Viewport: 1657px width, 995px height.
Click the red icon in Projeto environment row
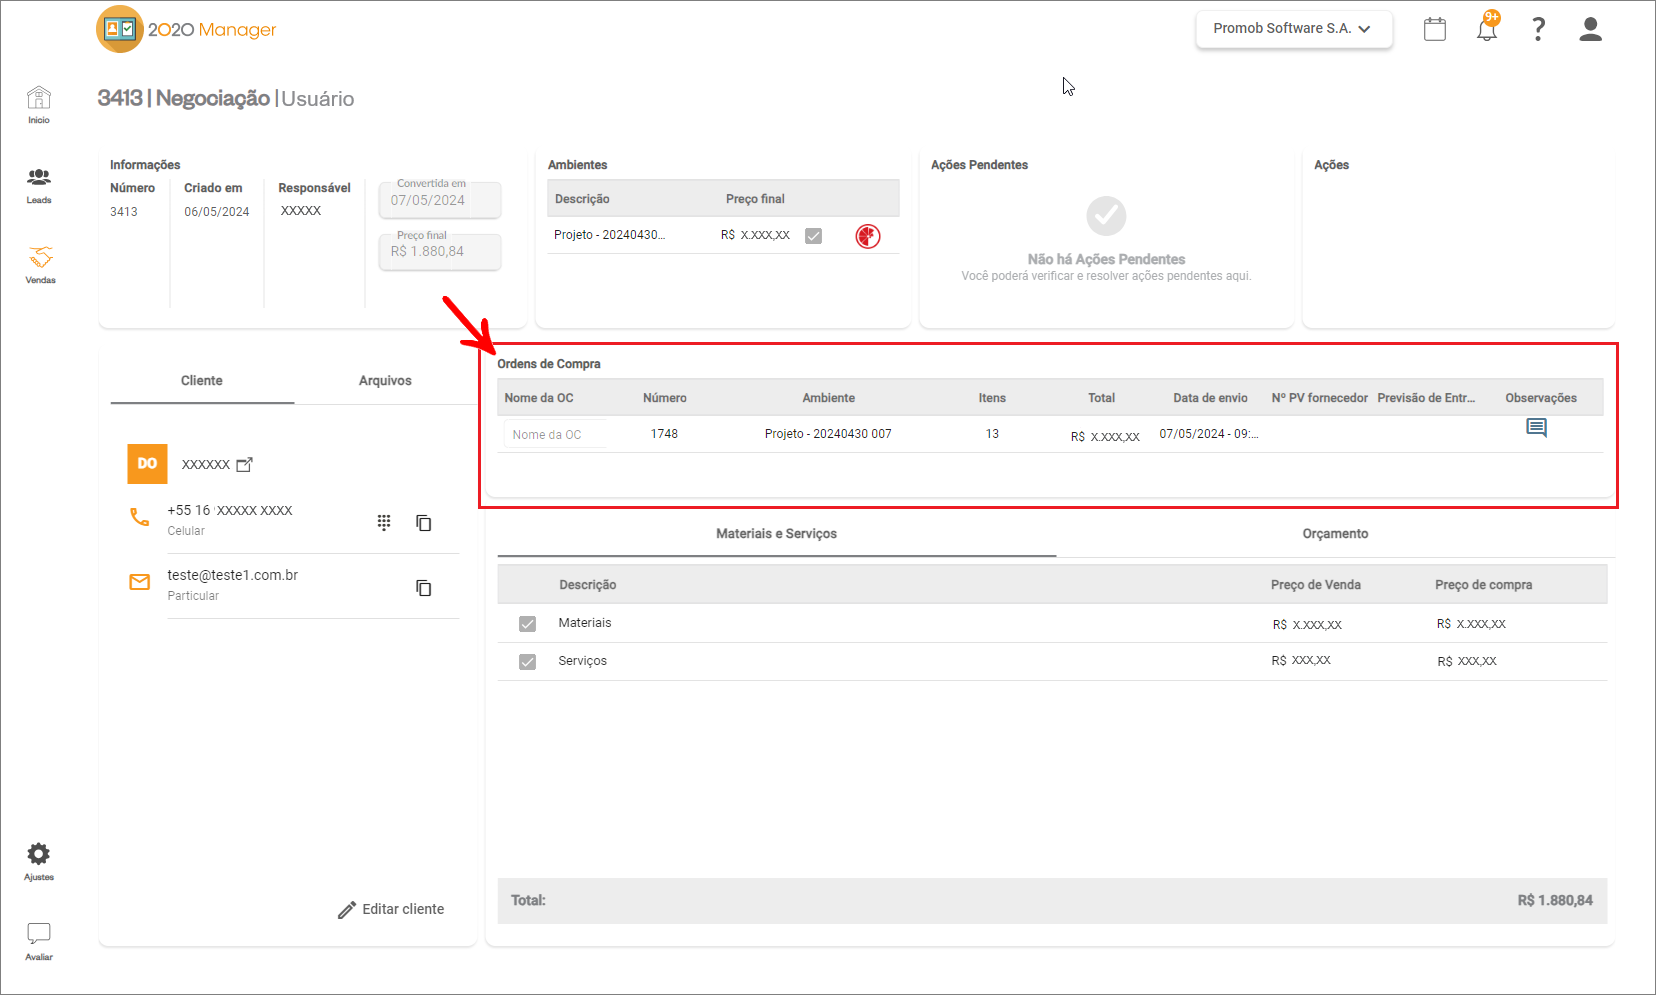(867, 236)
